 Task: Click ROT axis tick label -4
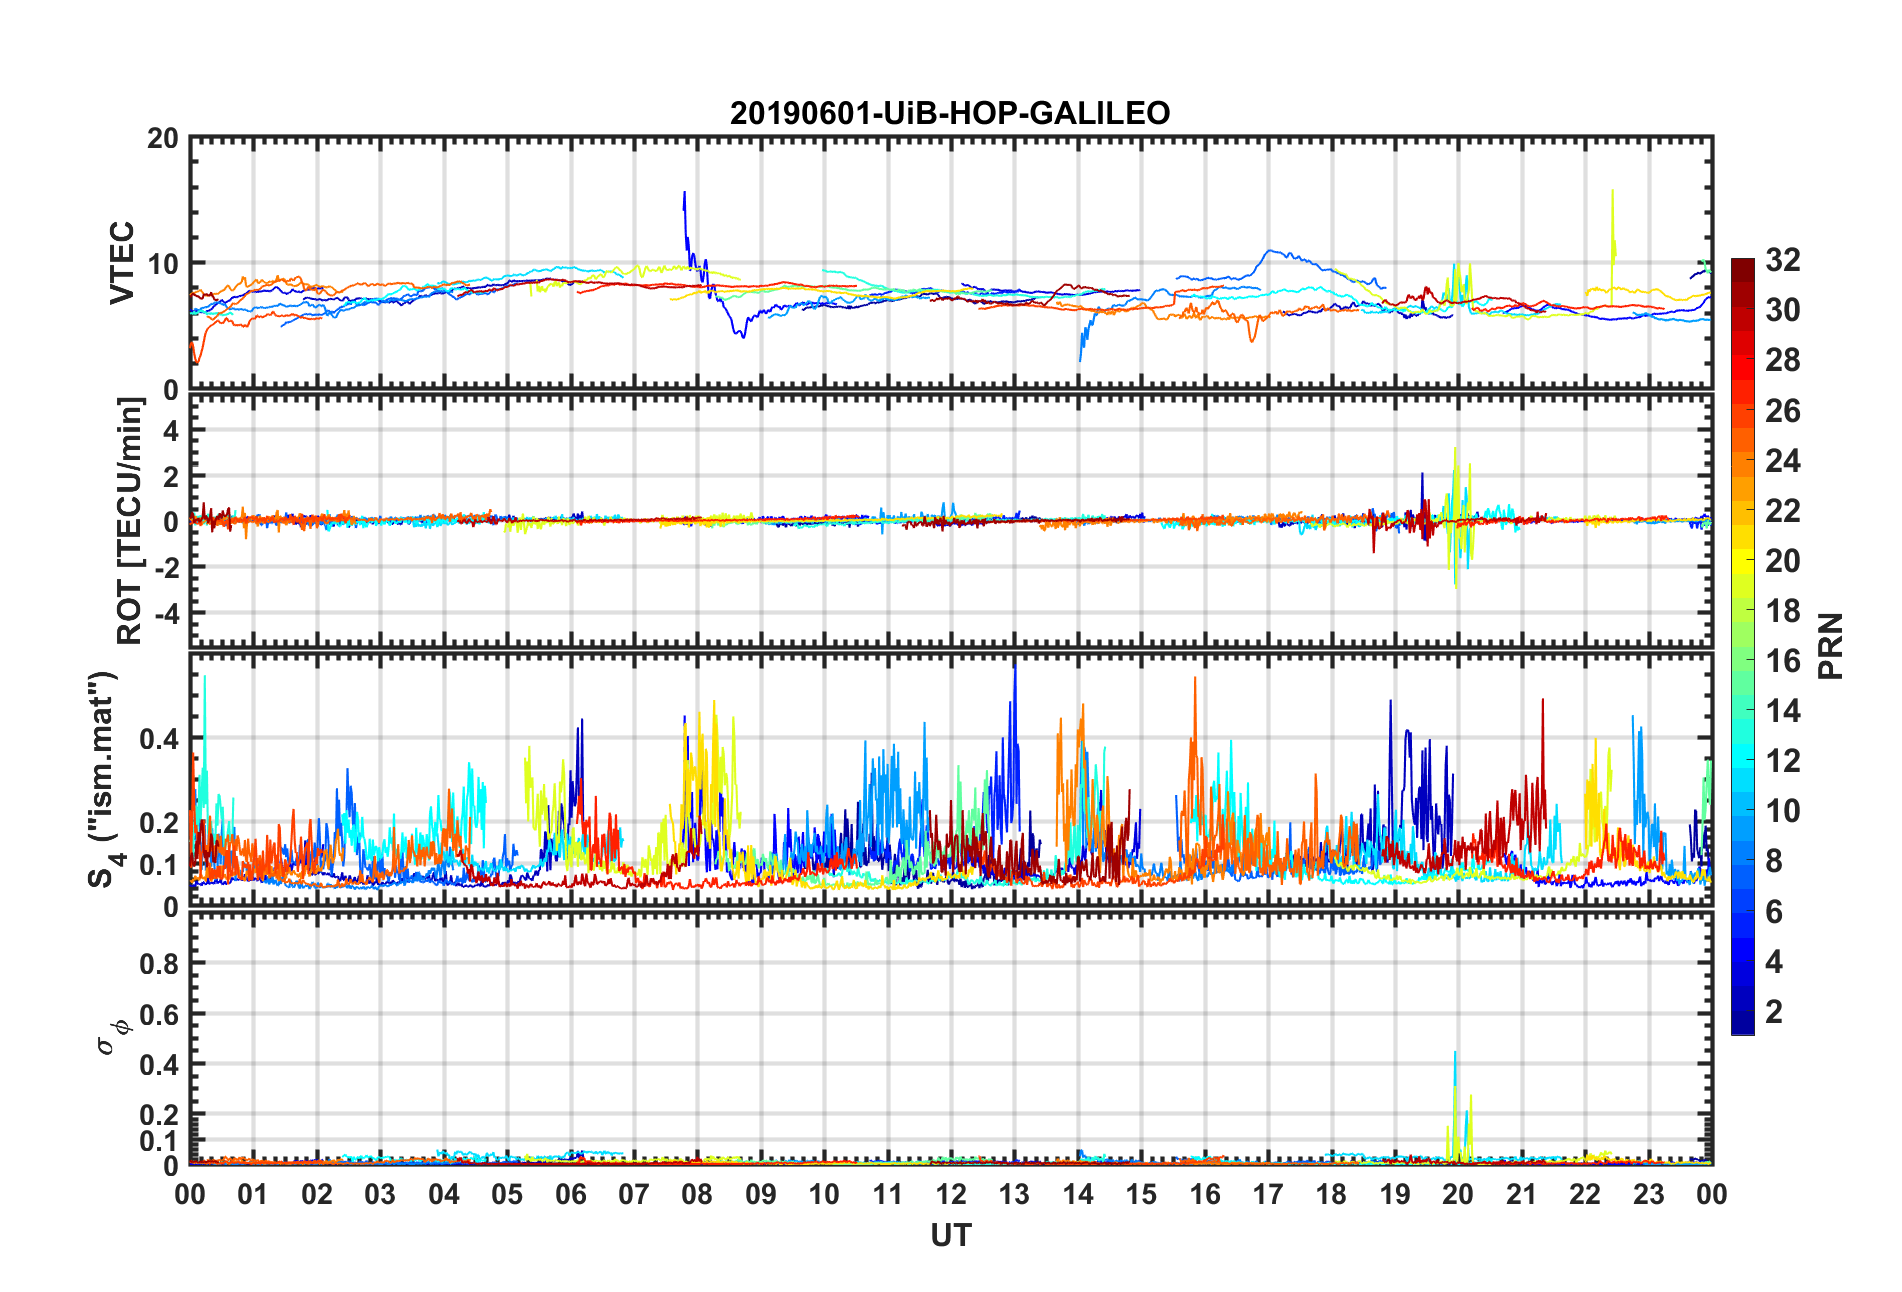point(165,612)
